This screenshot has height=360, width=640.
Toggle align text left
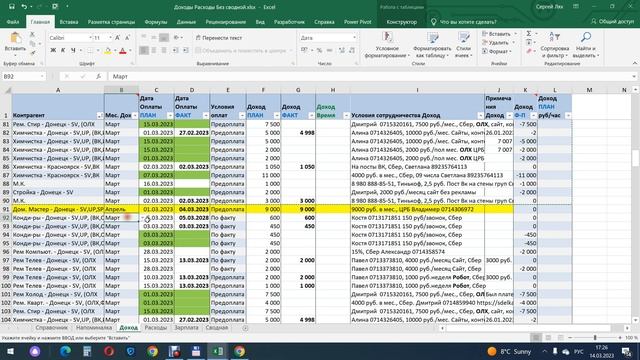click(x=144, y=50)
